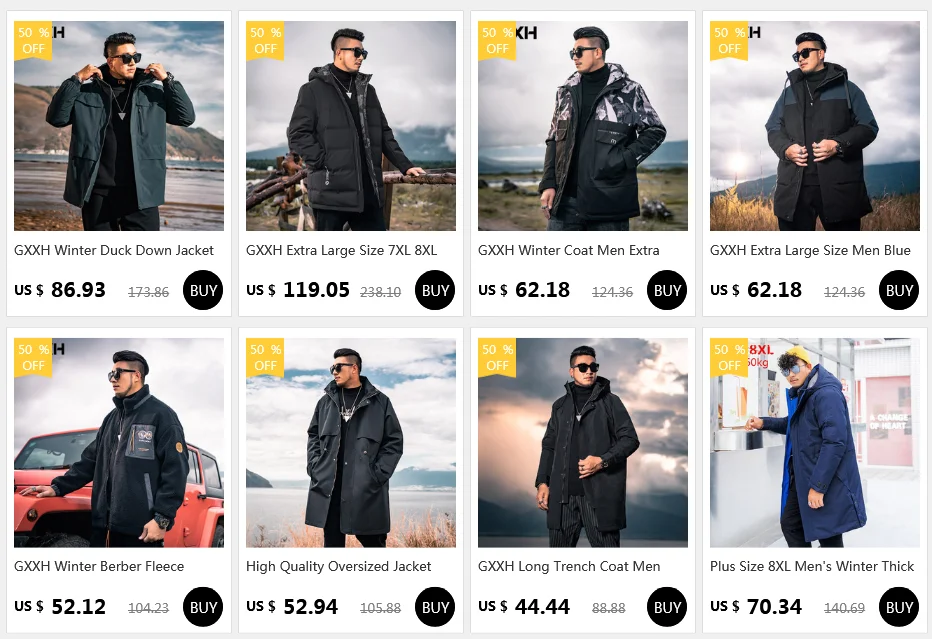Click 50% OFF badge on Long Trench Coat
This screenshot has width=932, height=639.
(x=497, y=357)
